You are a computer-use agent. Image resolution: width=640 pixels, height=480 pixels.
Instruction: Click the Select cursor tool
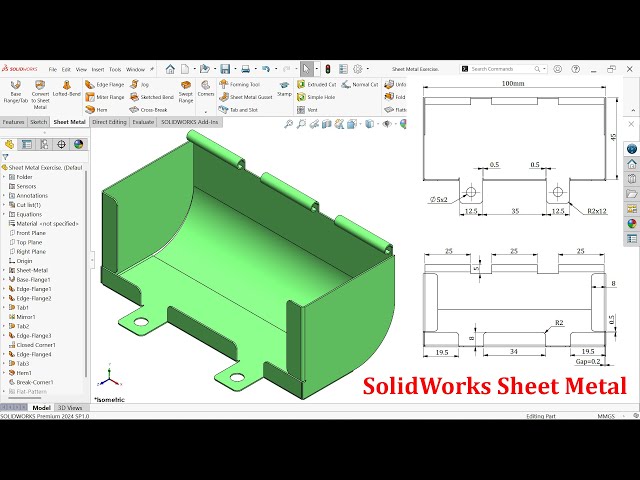[307, 69]
